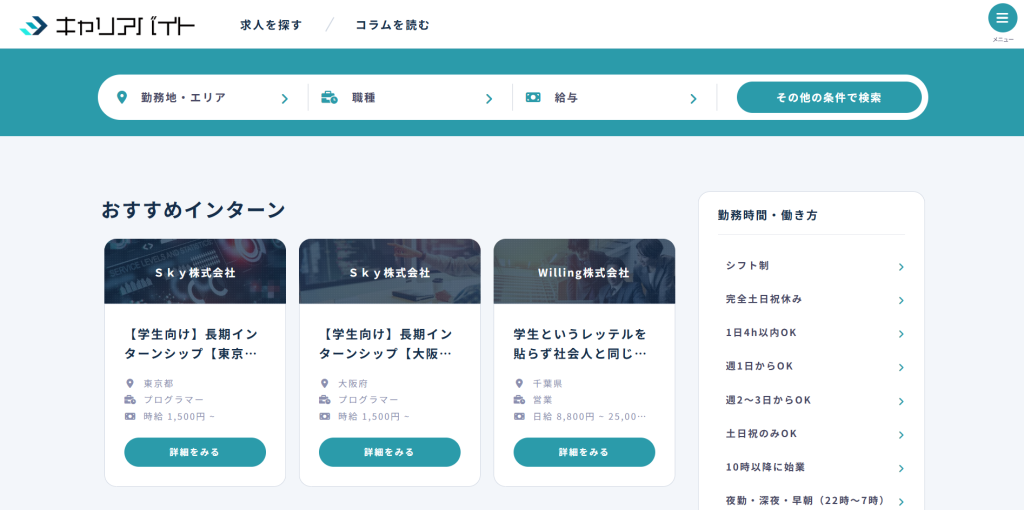
Task: Open the 土日祝のみOK chevron
Action: click(x=901, y=435)
